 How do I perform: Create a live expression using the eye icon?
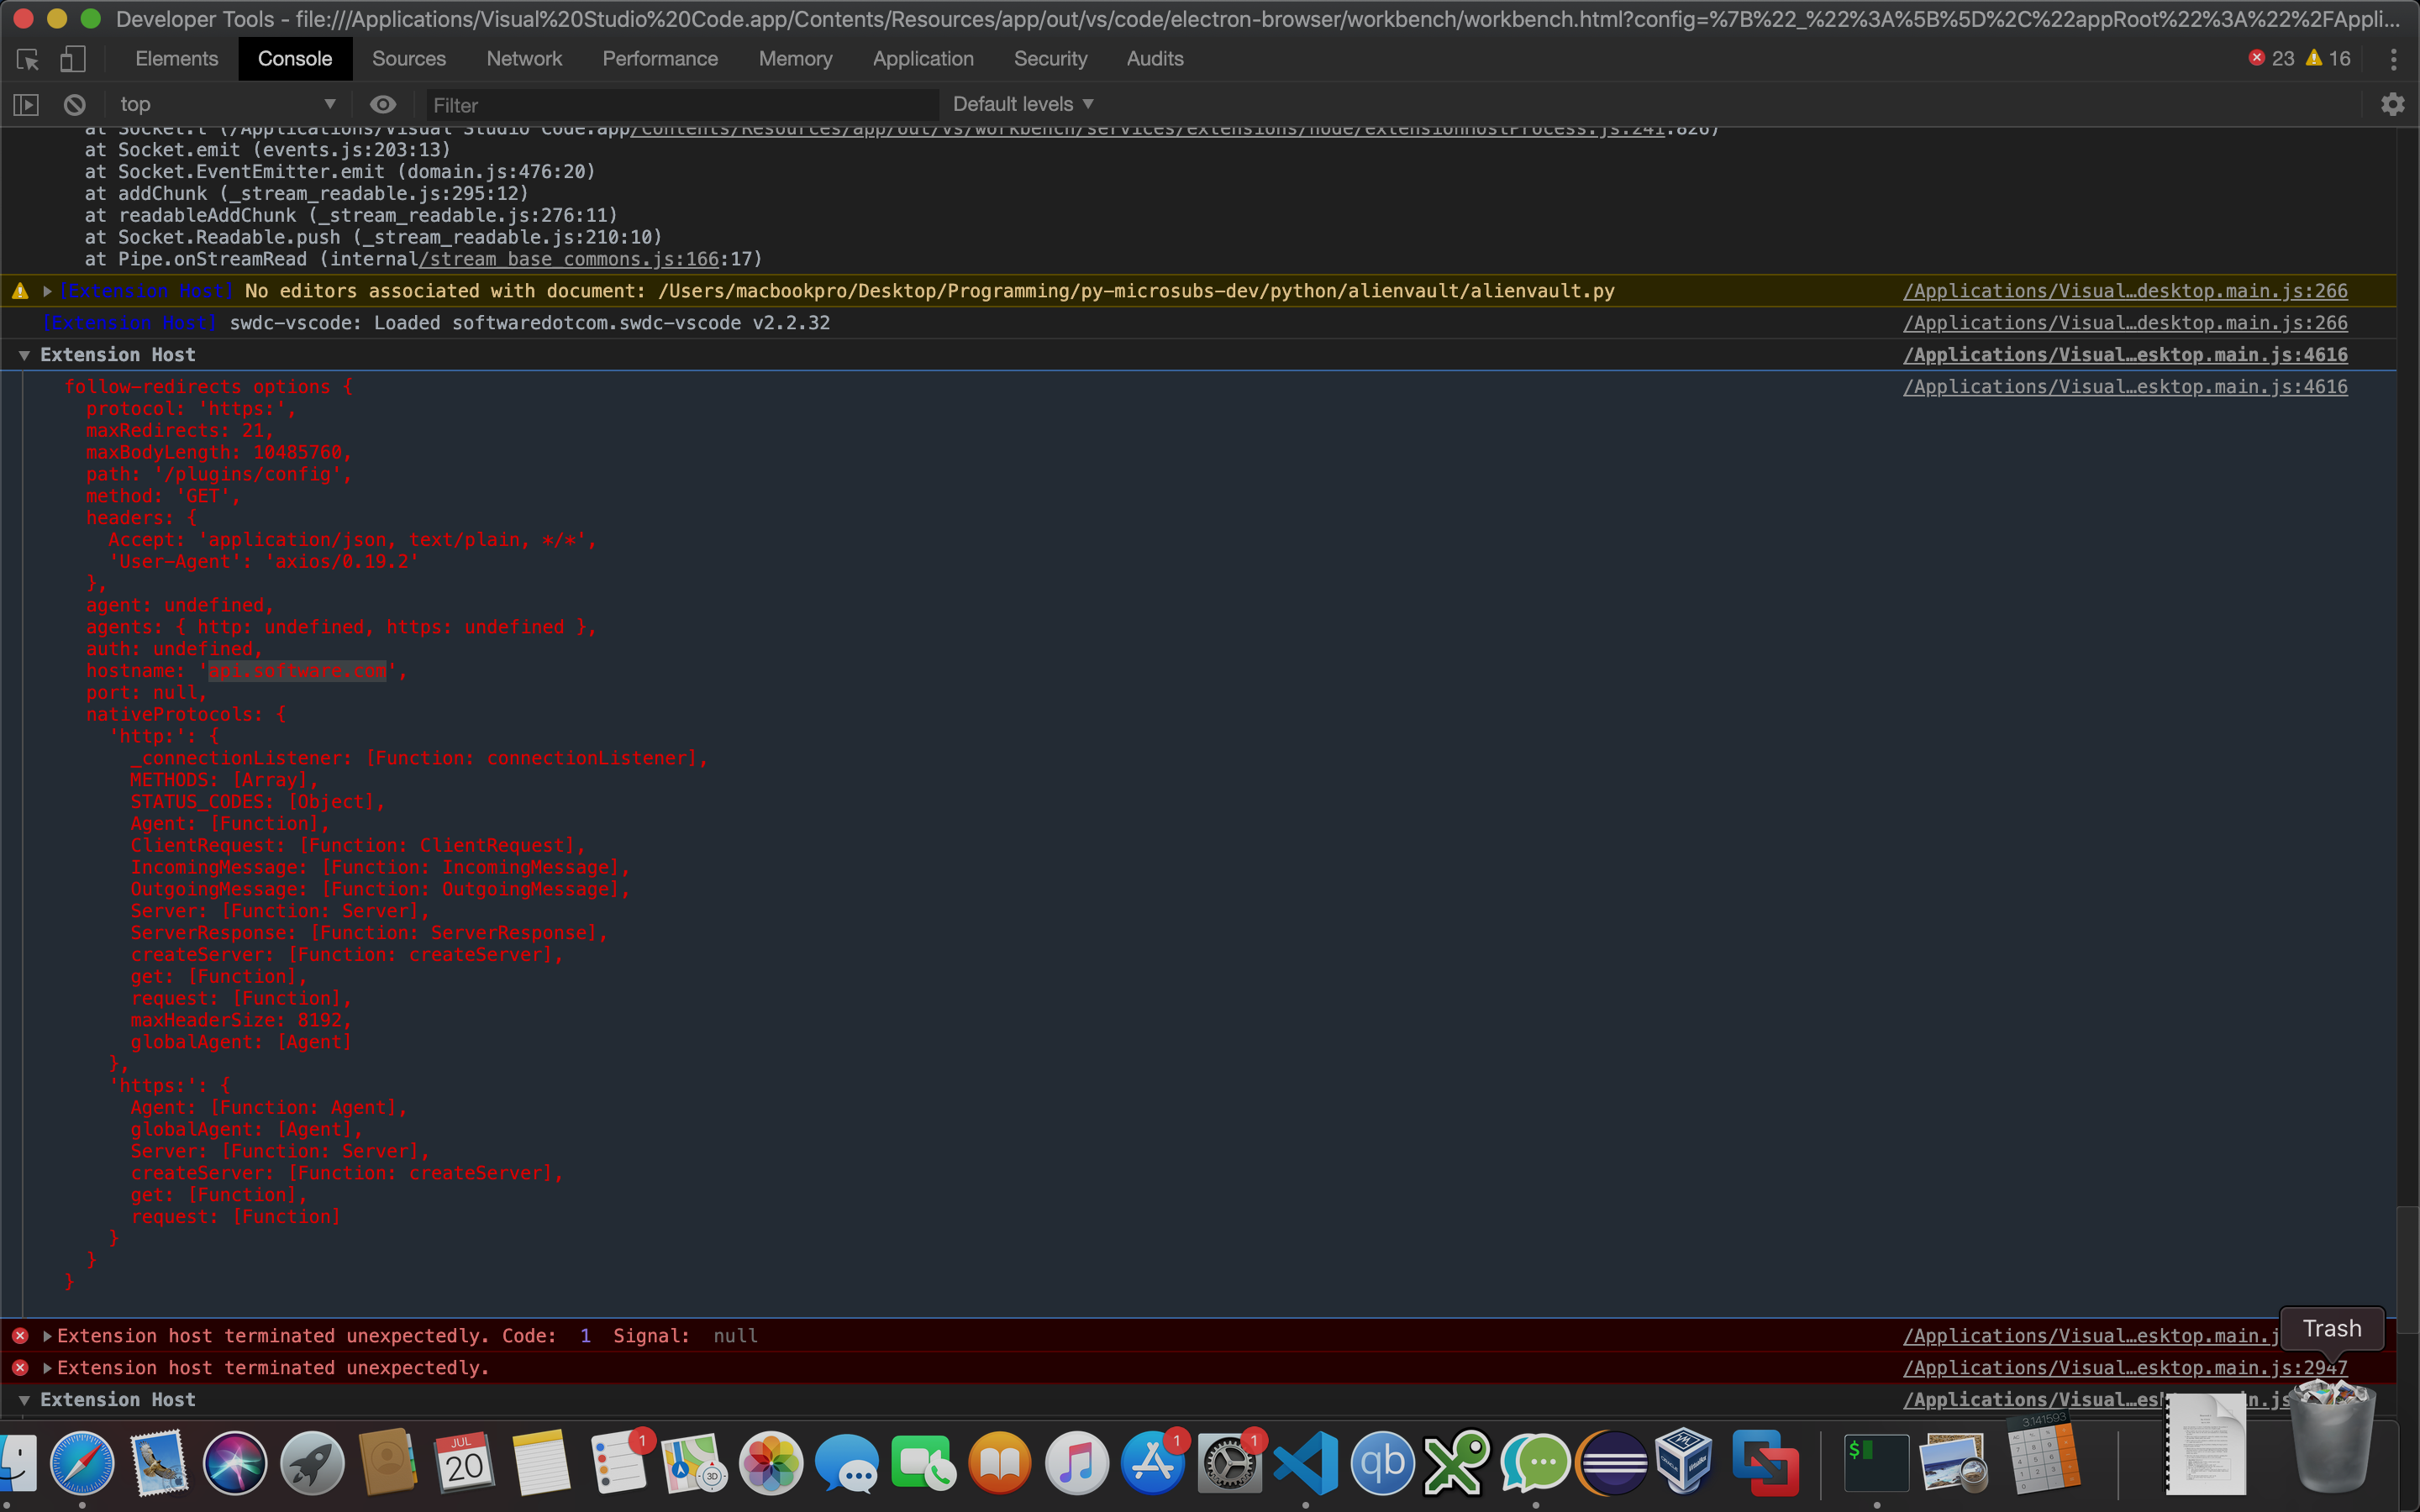(383, 104)
